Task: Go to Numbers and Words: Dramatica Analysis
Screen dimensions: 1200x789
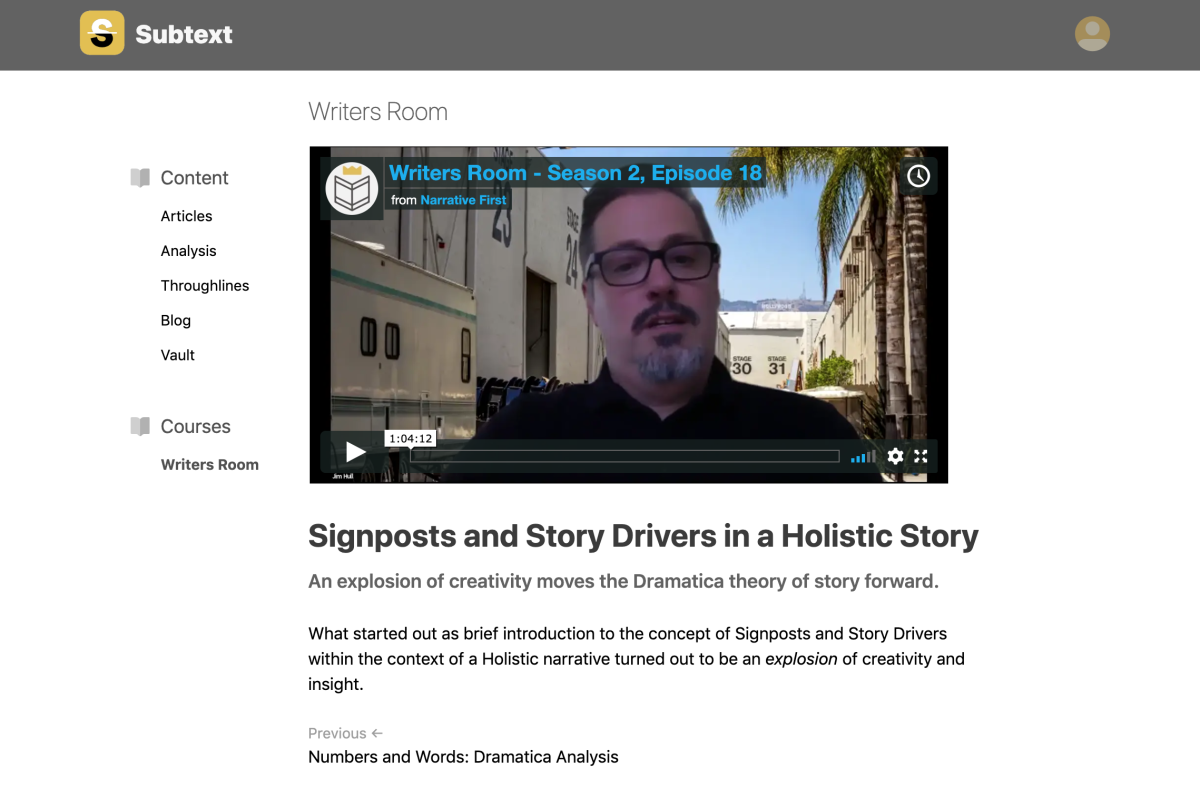Action: click(x=463, y=757)
